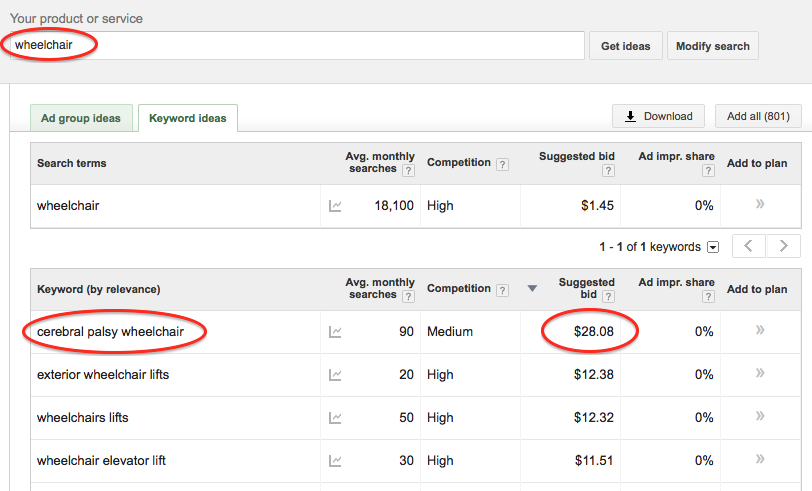View trend chart for cerebral palsy wheelchair
812x491 pixels.
[x=335, y=332]
